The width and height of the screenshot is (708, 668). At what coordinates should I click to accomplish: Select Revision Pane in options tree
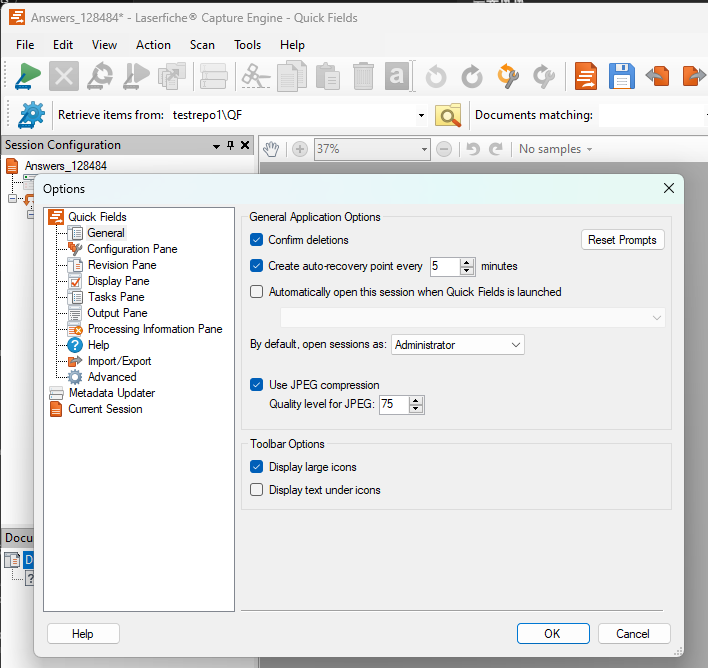click(x=122, y=265)
